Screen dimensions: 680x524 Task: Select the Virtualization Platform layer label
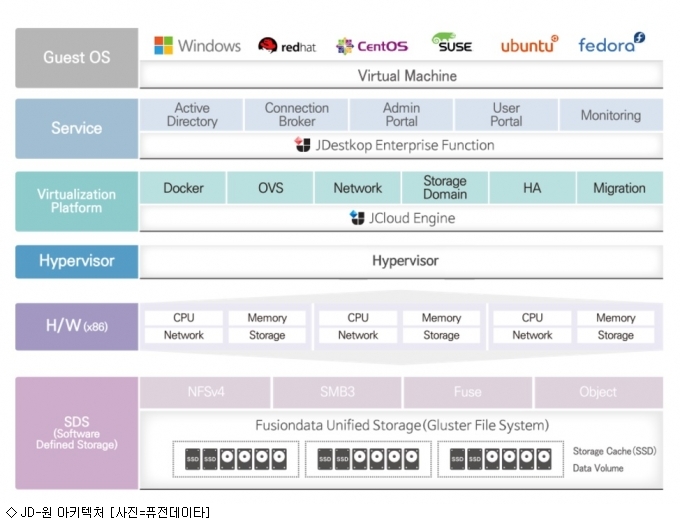tap(77, 201)
